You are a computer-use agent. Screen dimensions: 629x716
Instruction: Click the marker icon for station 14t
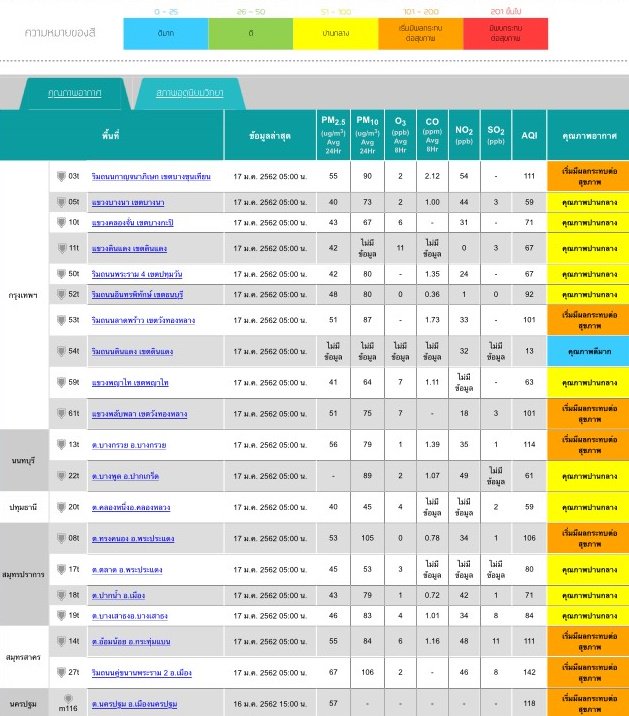[x=61, y=641]
